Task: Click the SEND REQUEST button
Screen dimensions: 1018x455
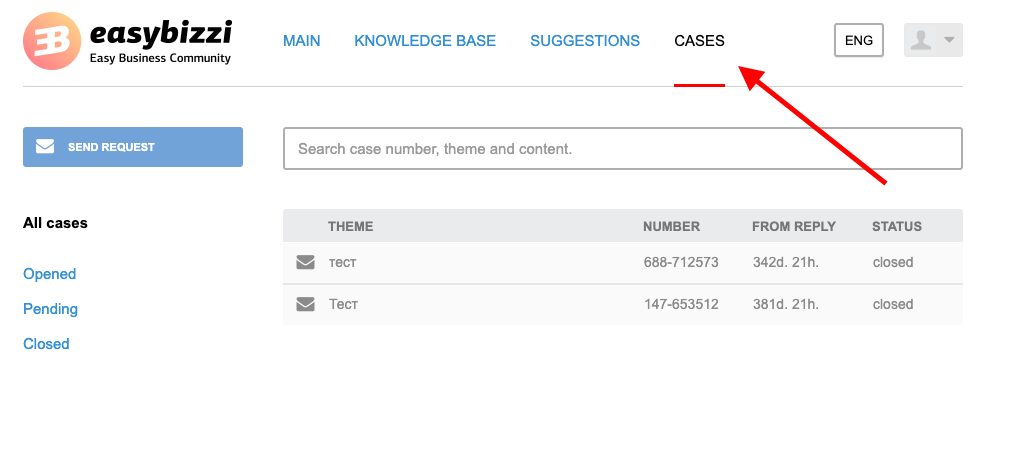Action: [x=133, y=147]
